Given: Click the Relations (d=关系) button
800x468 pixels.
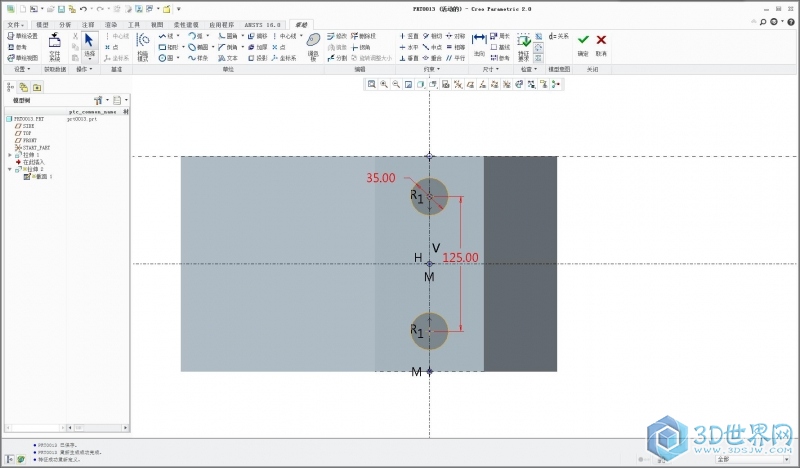Looking at the screenshot, I should click(x=559, y=36).
